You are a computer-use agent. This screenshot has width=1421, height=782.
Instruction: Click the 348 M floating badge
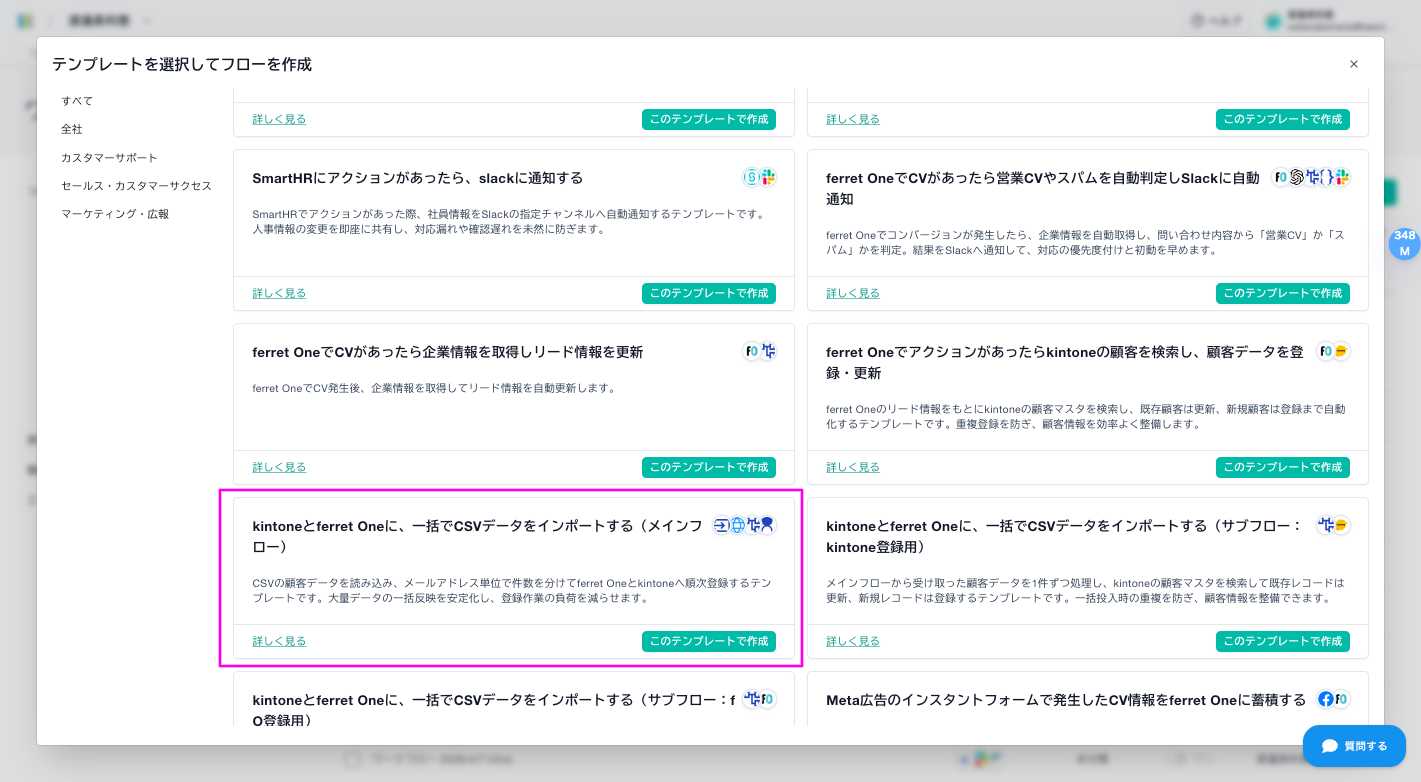(x=1404, y=243)
